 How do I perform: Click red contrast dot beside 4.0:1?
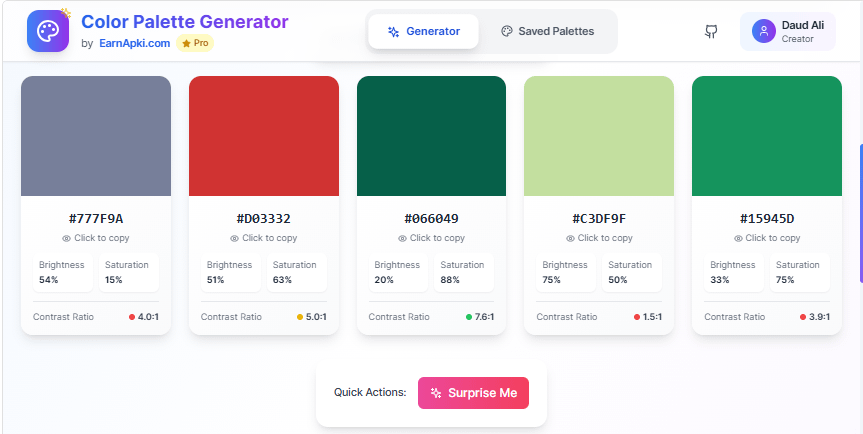pos(132,317)
